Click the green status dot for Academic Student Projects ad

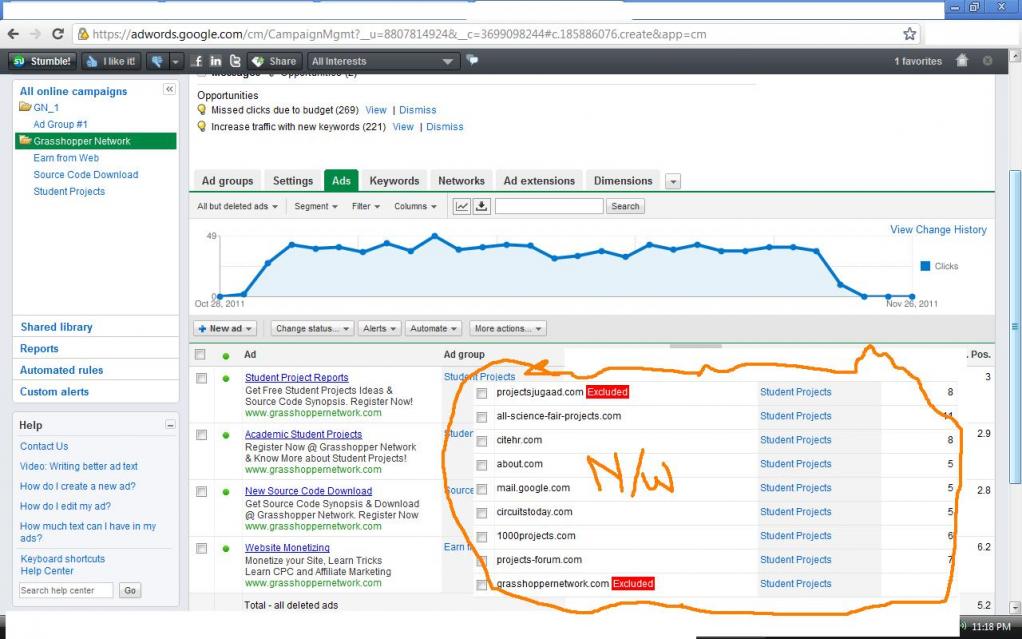point(226,435)
